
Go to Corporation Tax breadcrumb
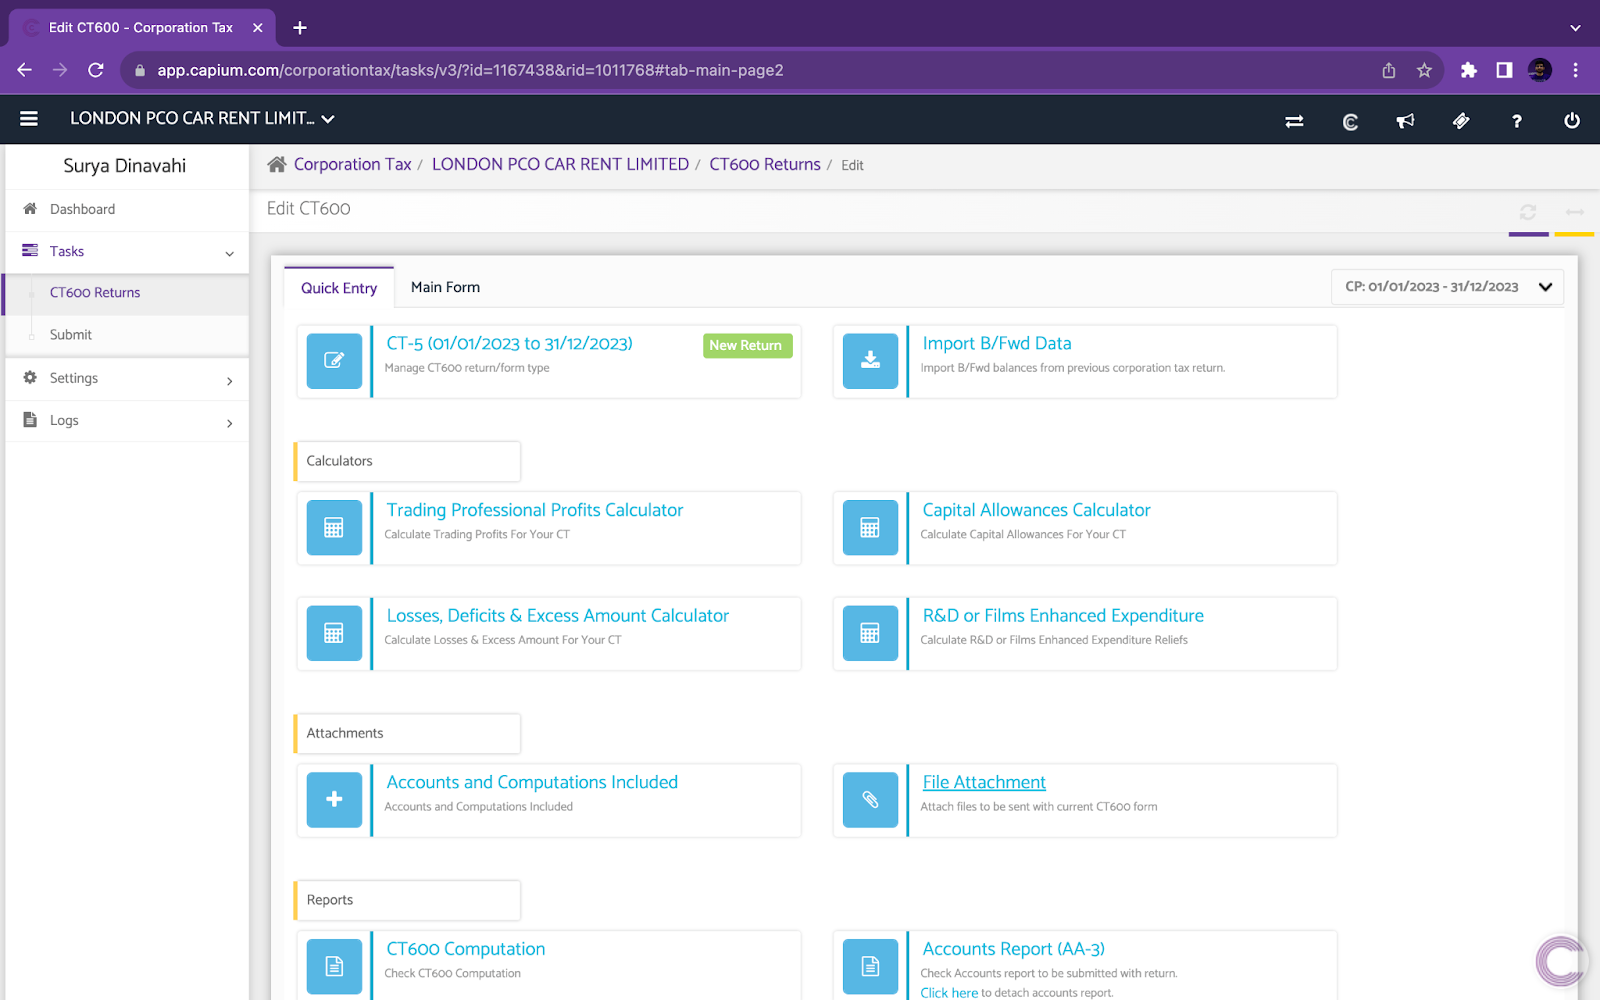click(352, 164)
